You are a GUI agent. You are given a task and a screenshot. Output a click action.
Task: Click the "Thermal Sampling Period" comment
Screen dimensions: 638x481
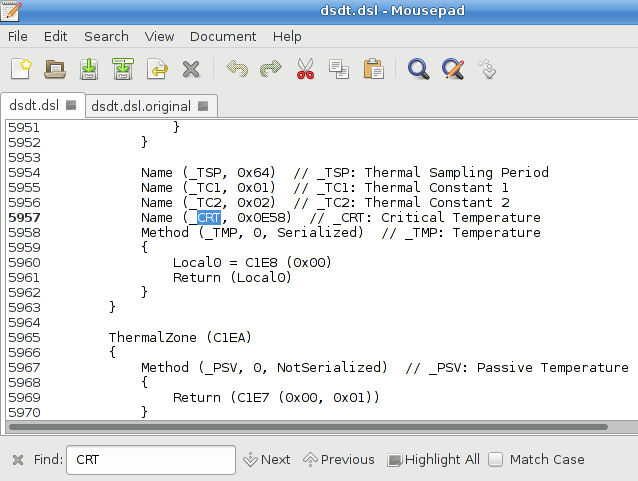pos(457,173)
